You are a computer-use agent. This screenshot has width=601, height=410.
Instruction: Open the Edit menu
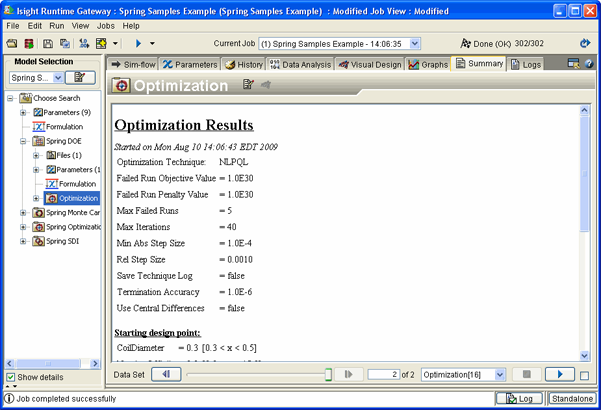tap(34, 26)
